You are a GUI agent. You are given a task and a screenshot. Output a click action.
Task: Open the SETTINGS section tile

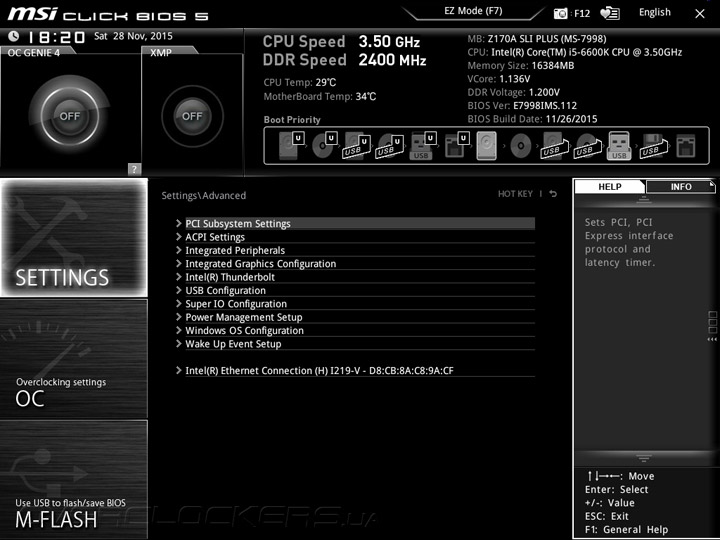[x=74, y=237]
